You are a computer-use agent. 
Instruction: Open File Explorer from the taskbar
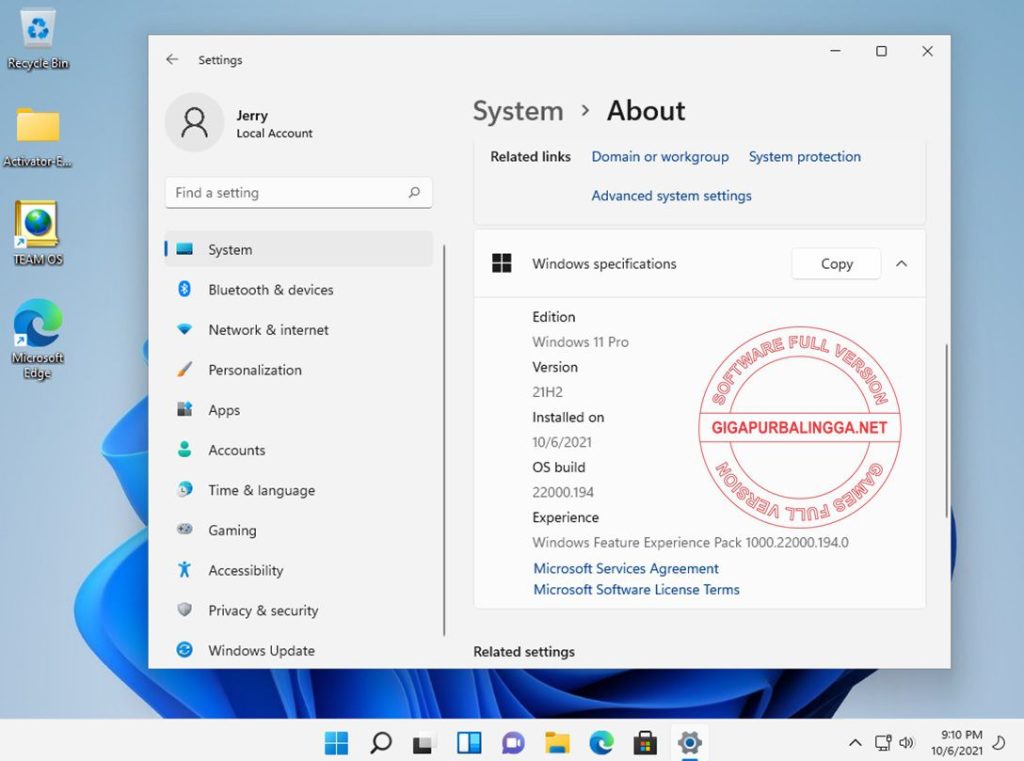(557, 742)
